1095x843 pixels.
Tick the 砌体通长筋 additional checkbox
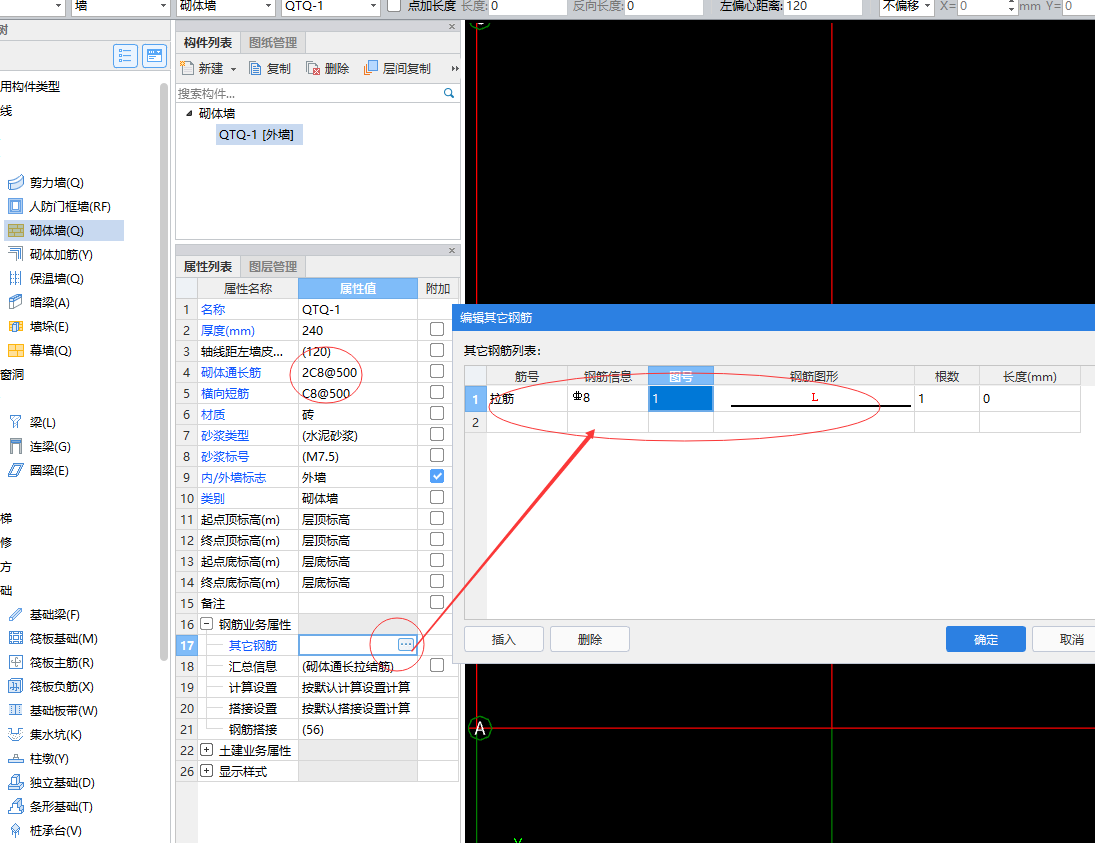[437, 371]
